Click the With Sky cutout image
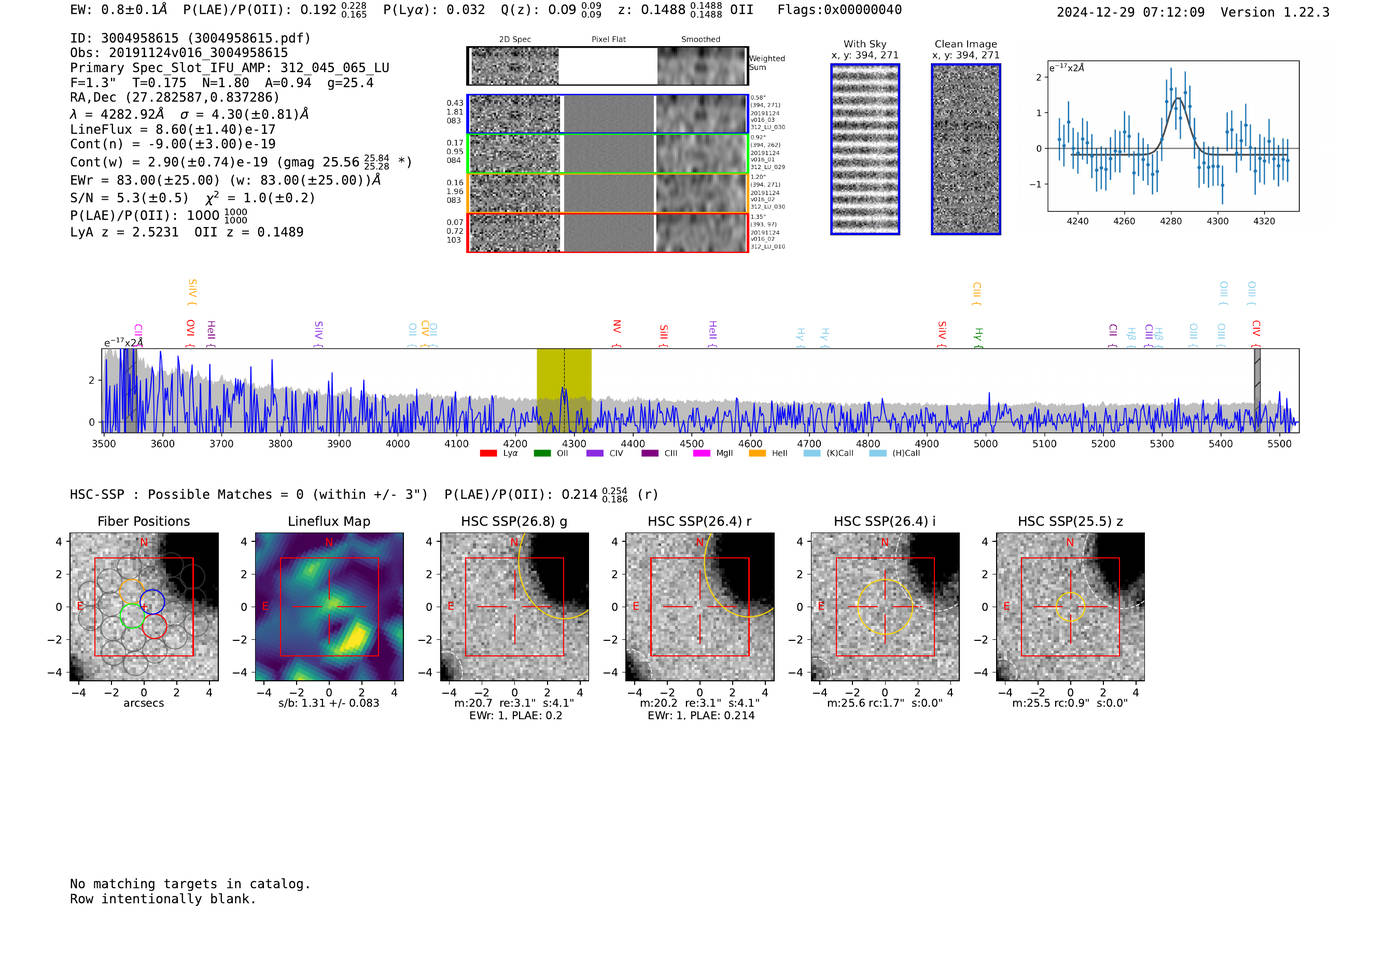 pos(865,149)
